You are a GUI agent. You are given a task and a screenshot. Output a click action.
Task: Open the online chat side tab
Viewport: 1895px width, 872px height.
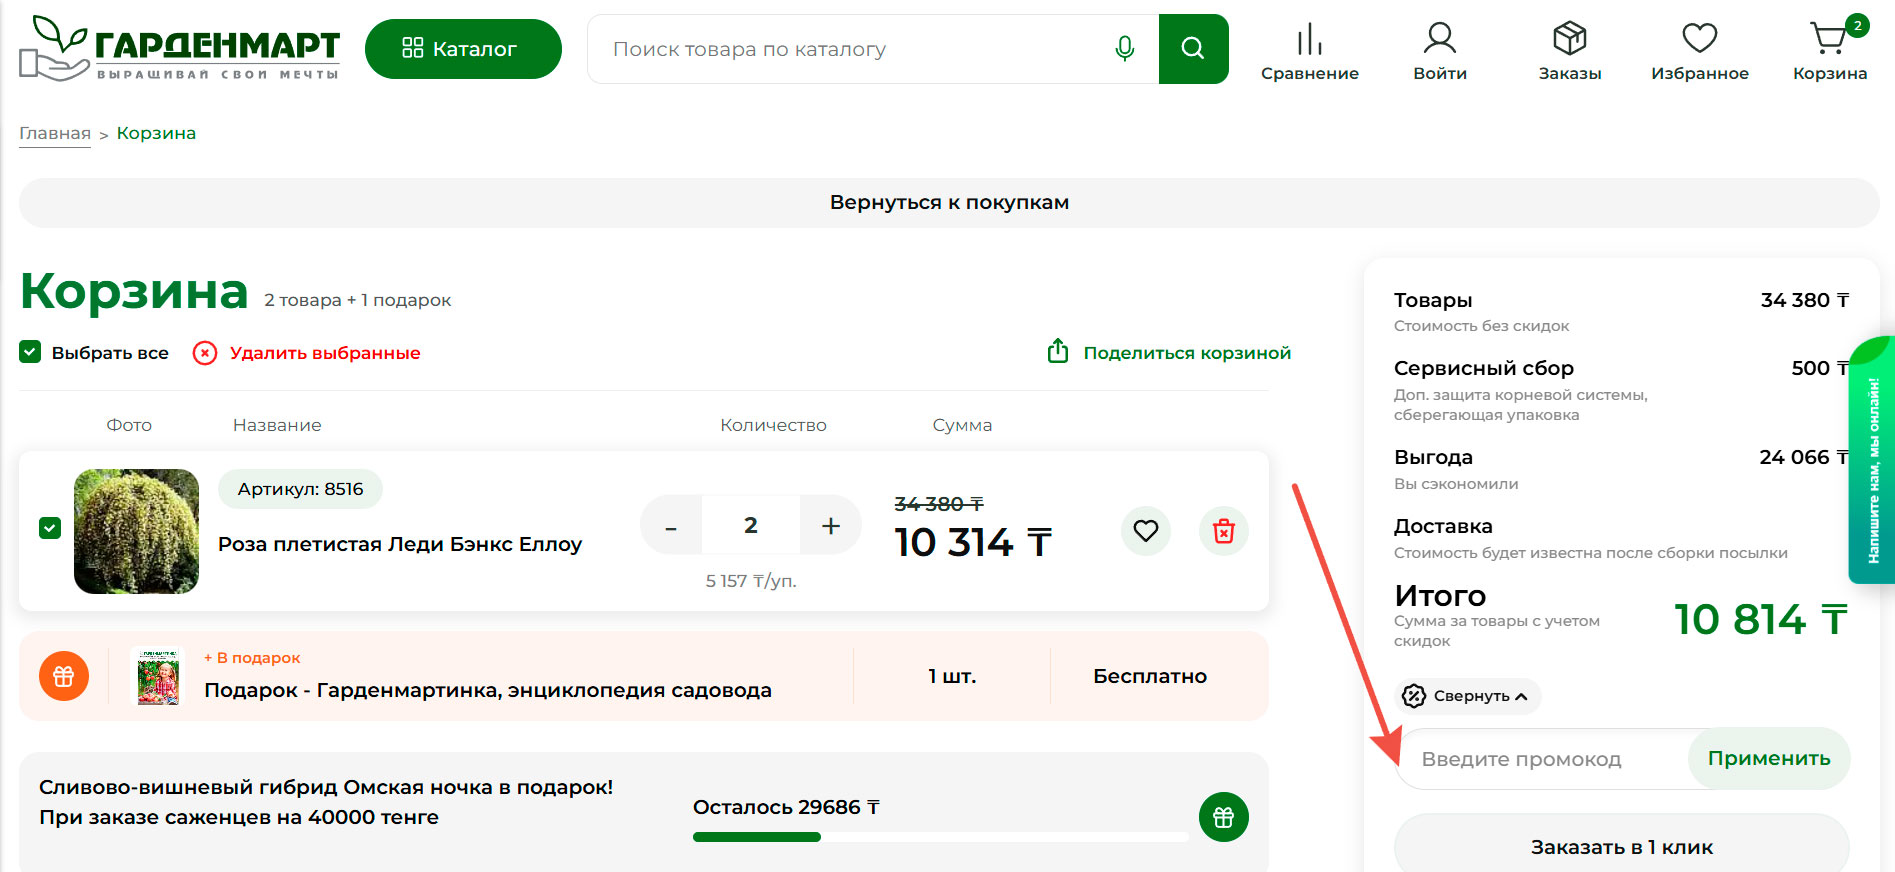(x=1873, y=460)
